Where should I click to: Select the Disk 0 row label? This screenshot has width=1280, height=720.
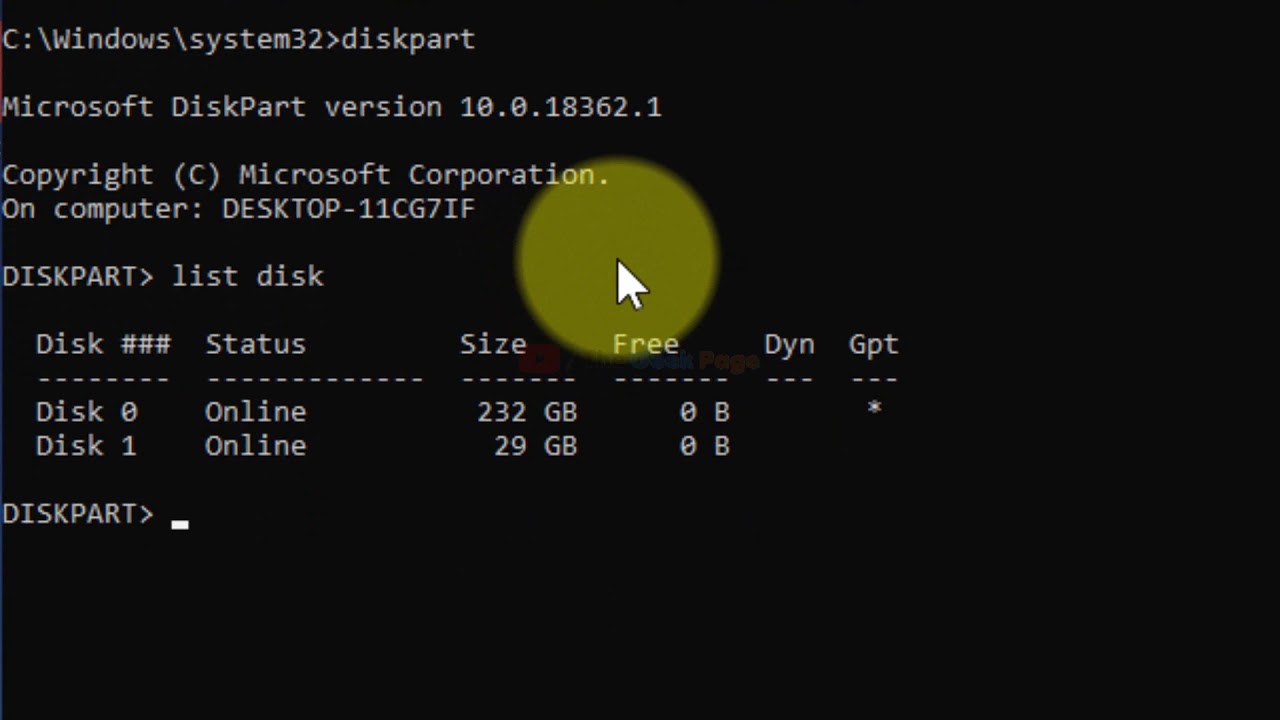click(86, 412)
